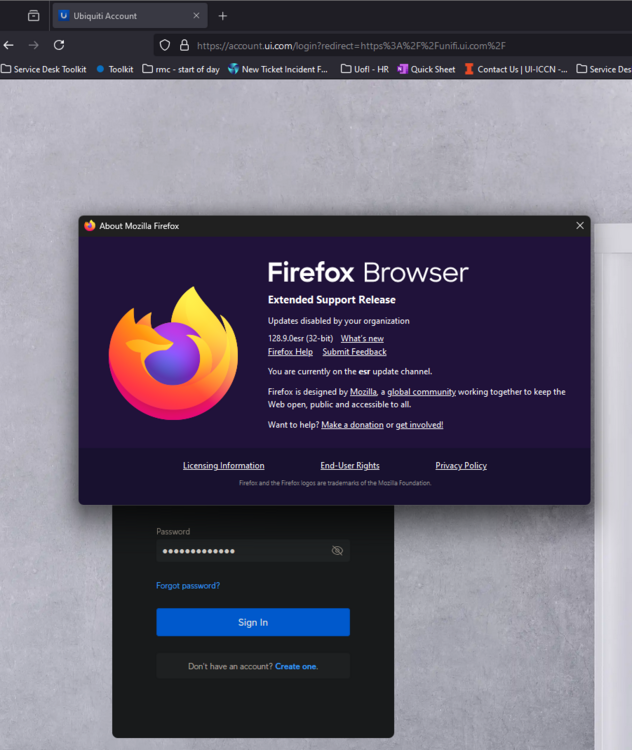The image size is (632, 750).
Task: Select the Ubiquiti Account tab
Action: (x=130, y=16)
